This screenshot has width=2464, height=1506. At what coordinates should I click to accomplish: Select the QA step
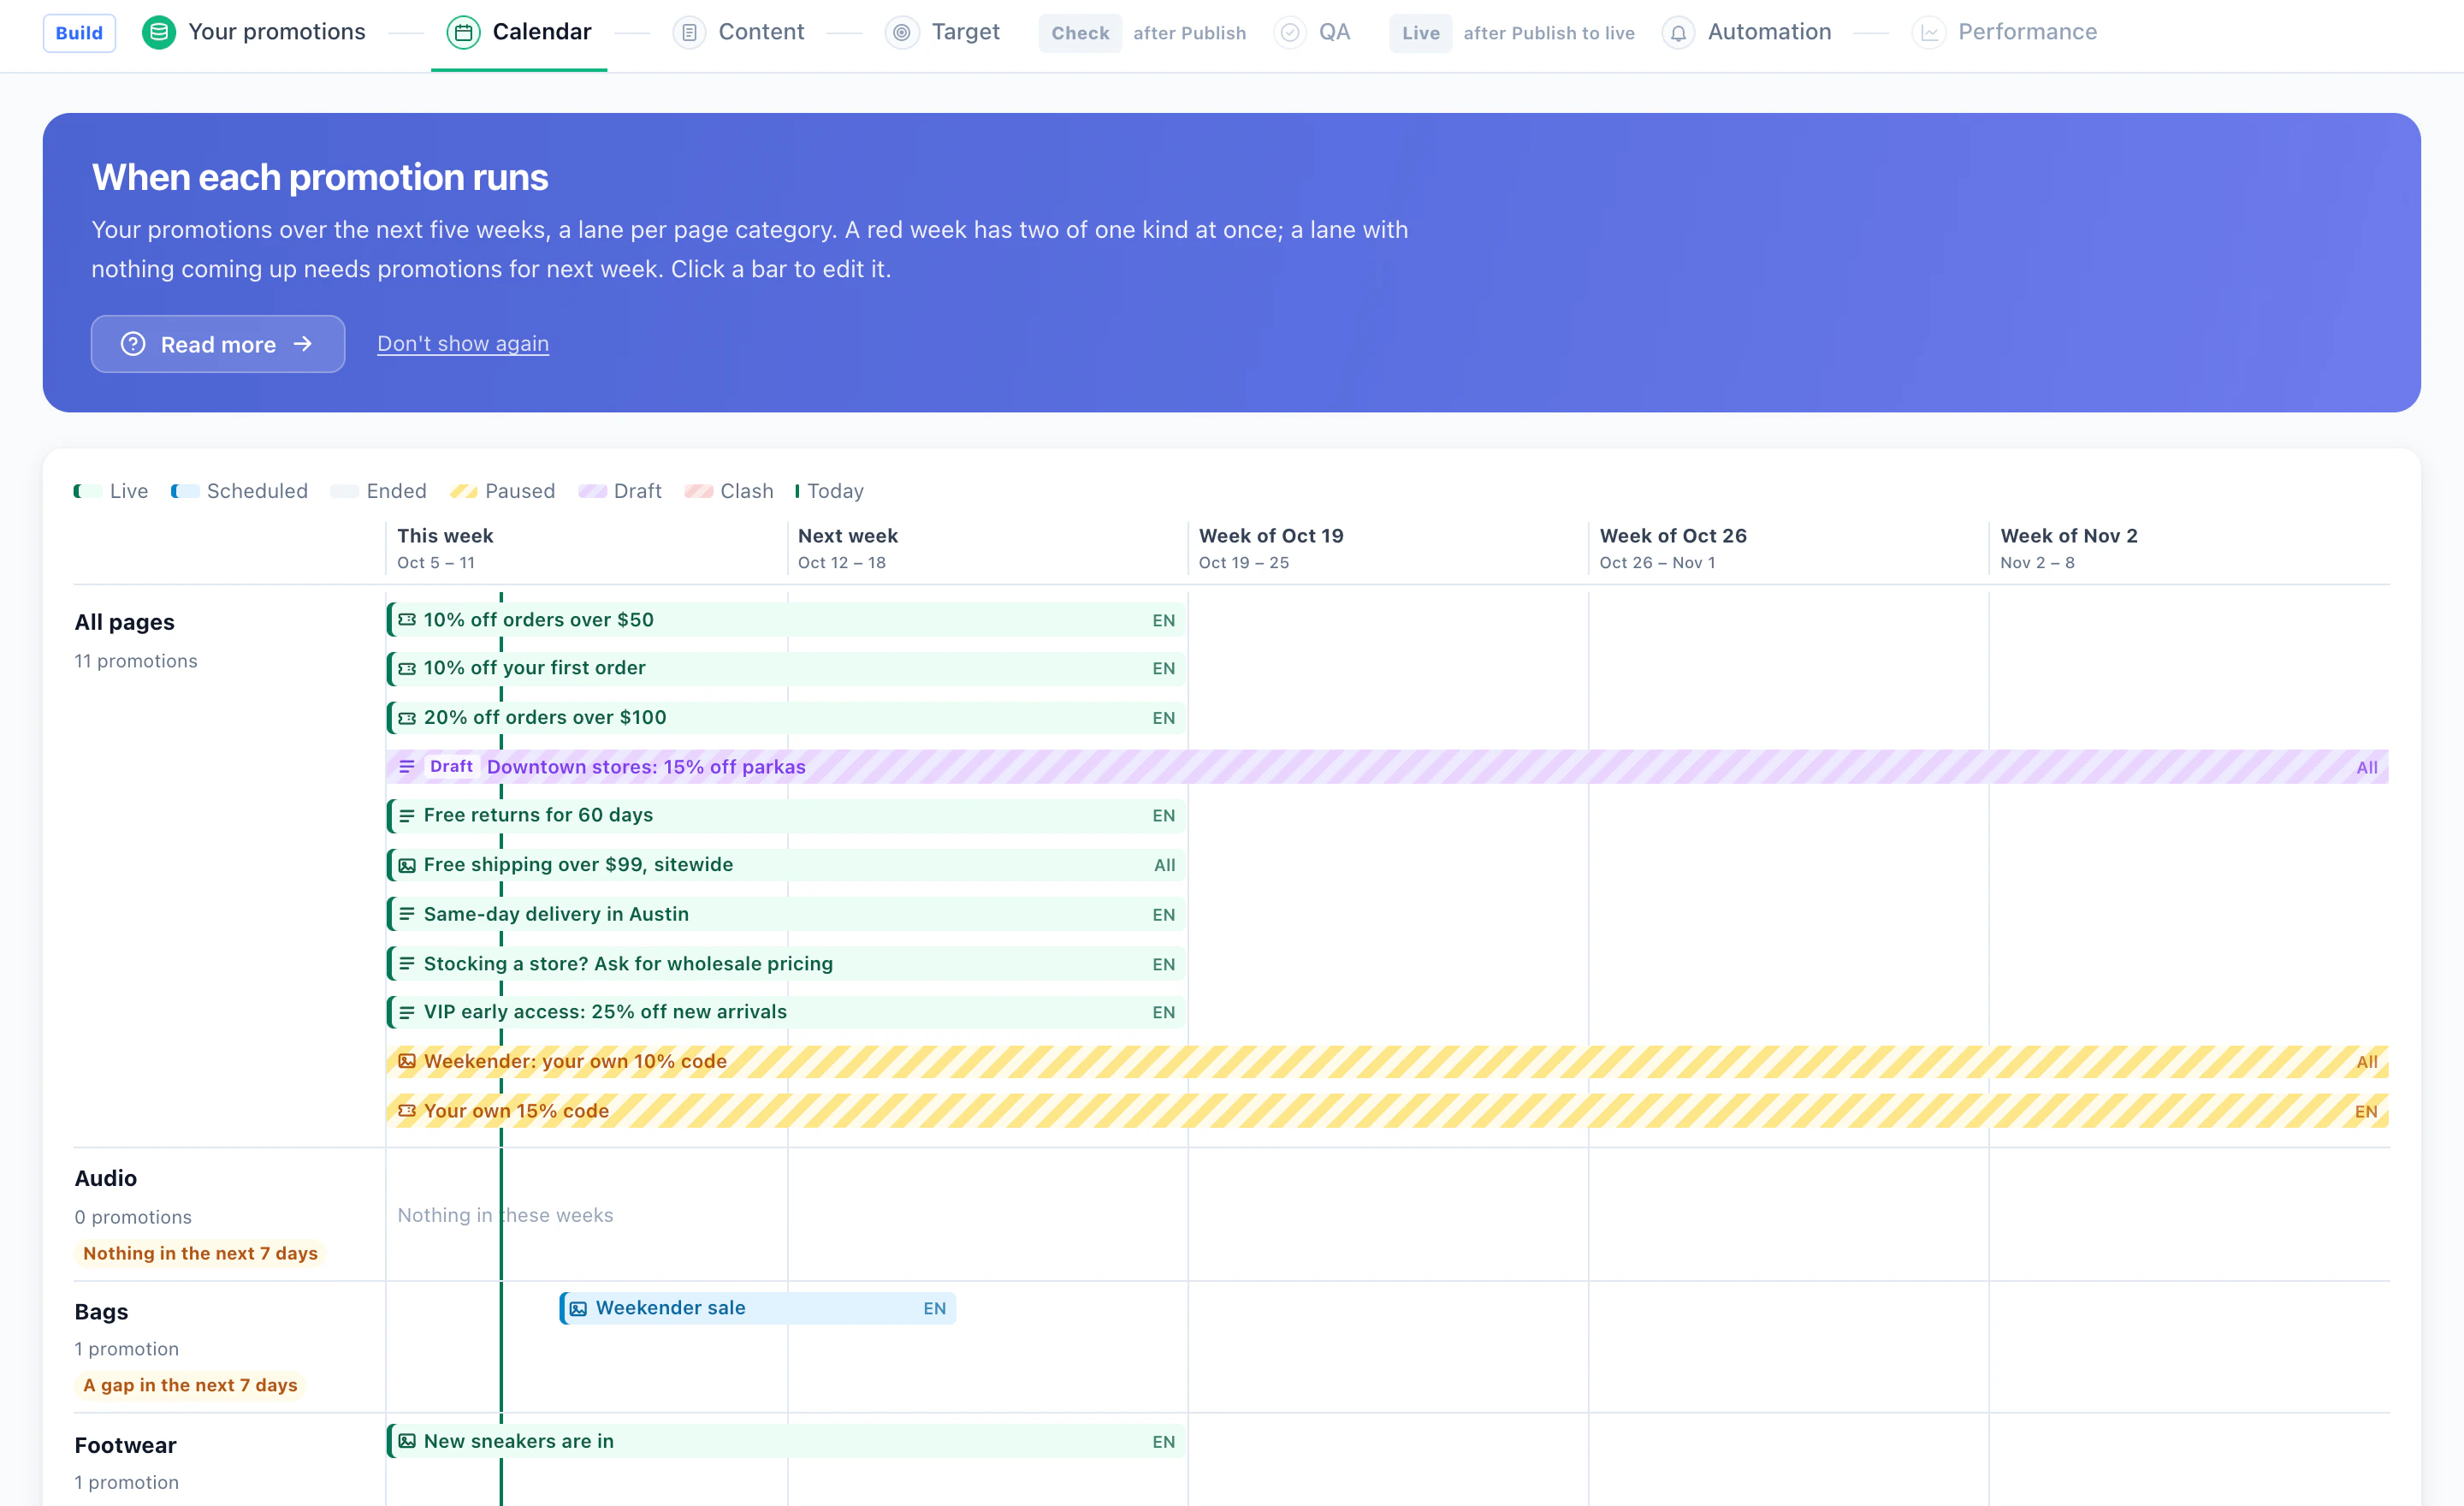tap(1313, 32)
